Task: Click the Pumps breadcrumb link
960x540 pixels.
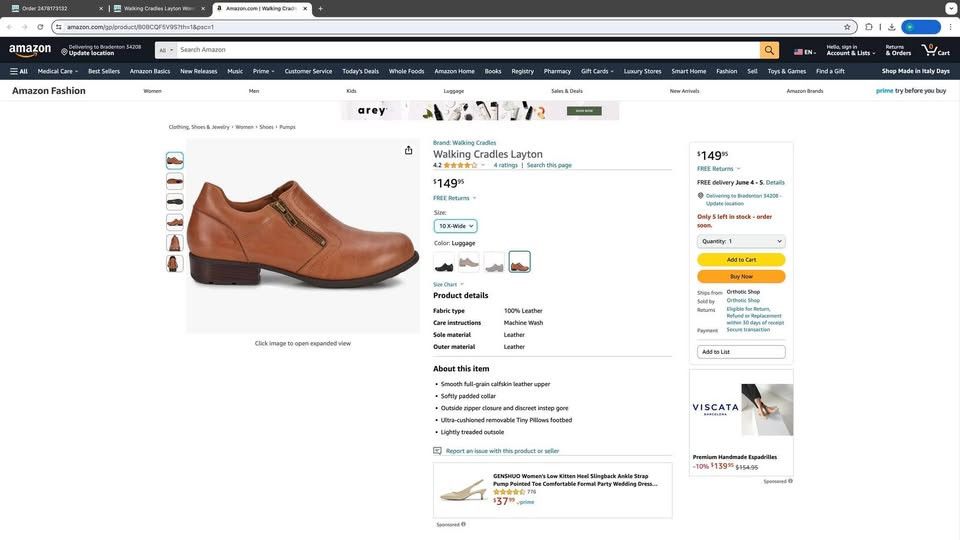Action: 287,127
